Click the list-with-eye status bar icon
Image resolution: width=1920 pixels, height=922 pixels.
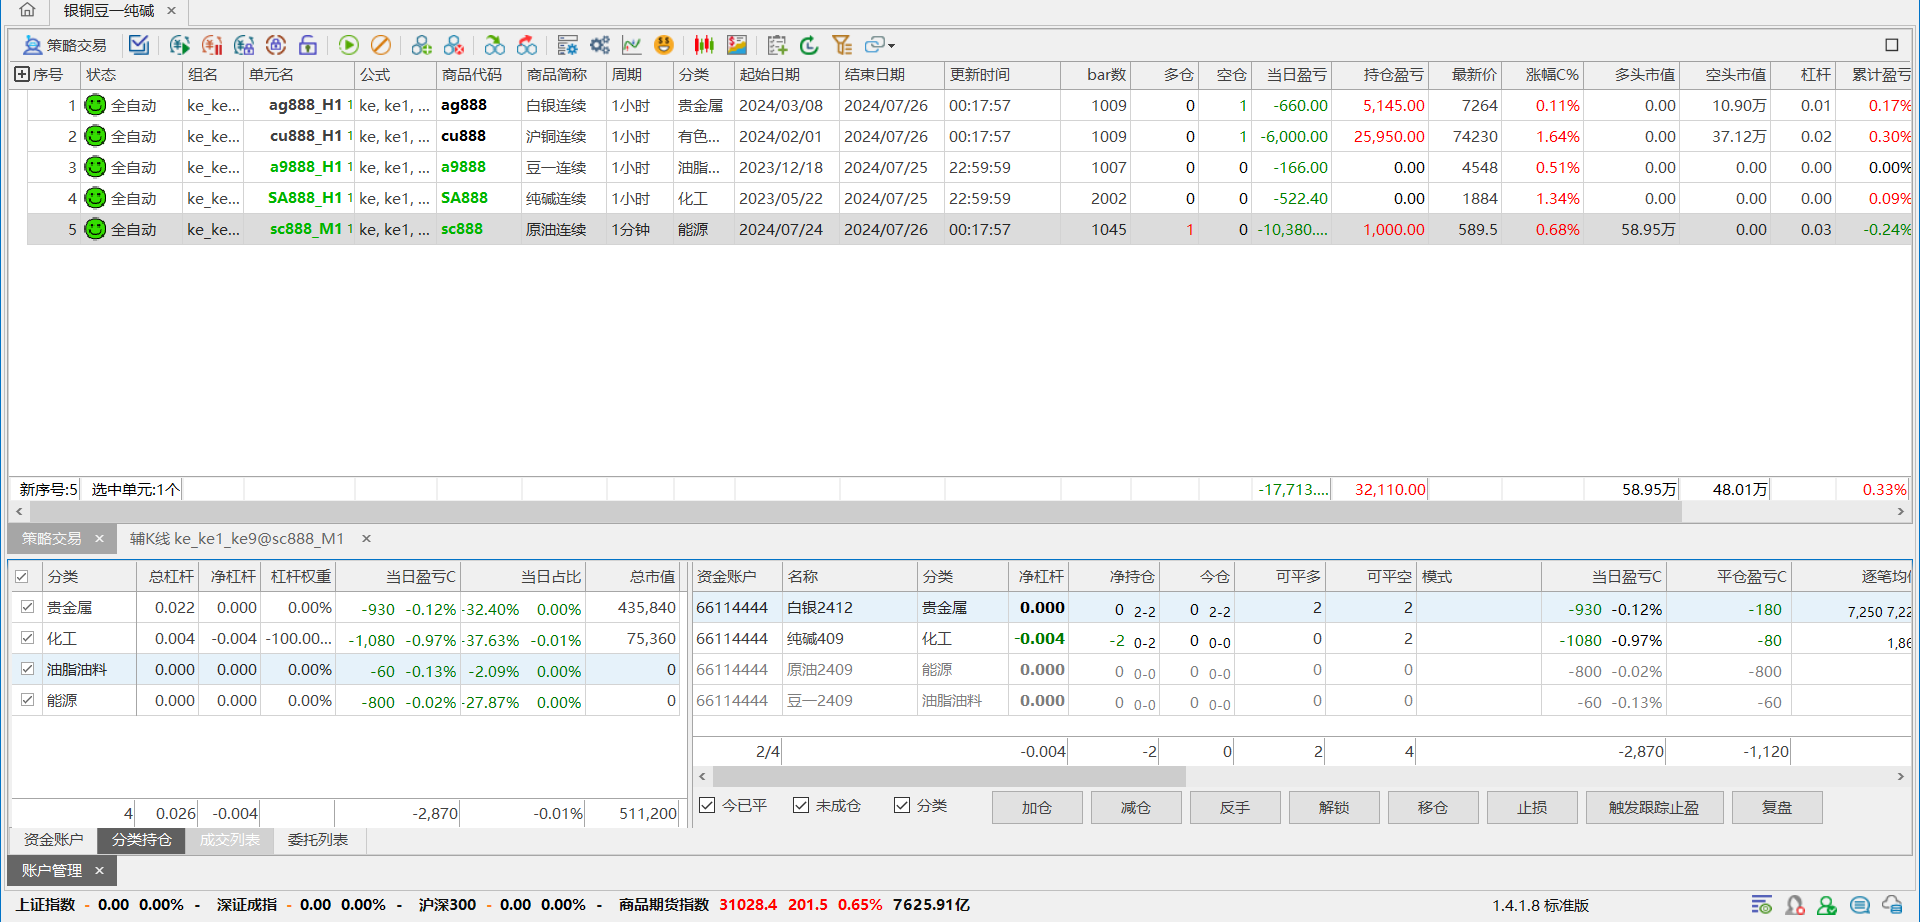tap(1762, 905)
